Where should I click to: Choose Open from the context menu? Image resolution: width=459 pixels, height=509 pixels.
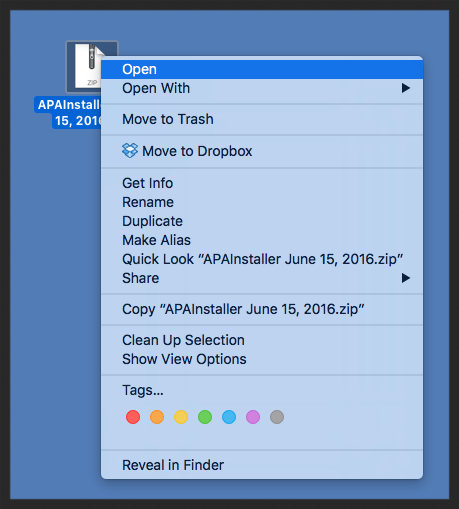pyautogui.click(x=262, y=69)
